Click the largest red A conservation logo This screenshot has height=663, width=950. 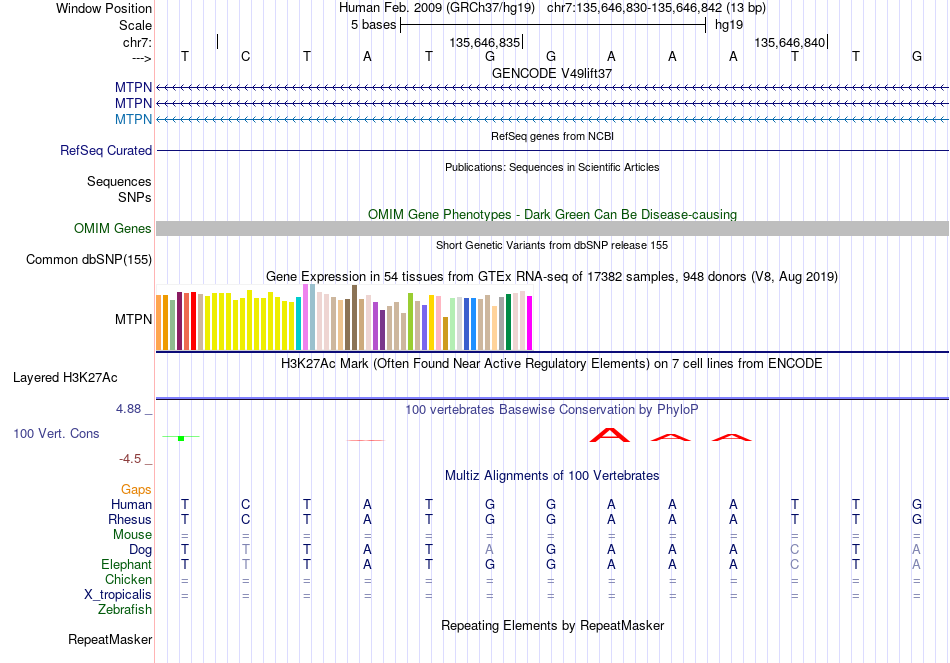tap(610, 435)
